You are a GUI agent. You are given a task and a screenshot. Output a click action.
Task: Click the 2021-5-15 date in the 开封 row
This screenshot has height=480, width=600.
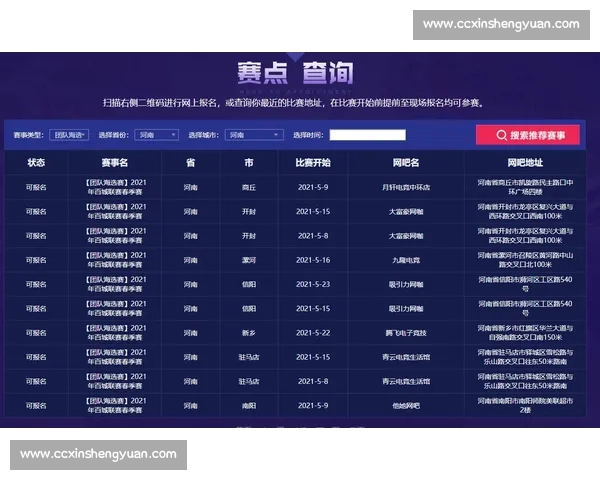313,212
